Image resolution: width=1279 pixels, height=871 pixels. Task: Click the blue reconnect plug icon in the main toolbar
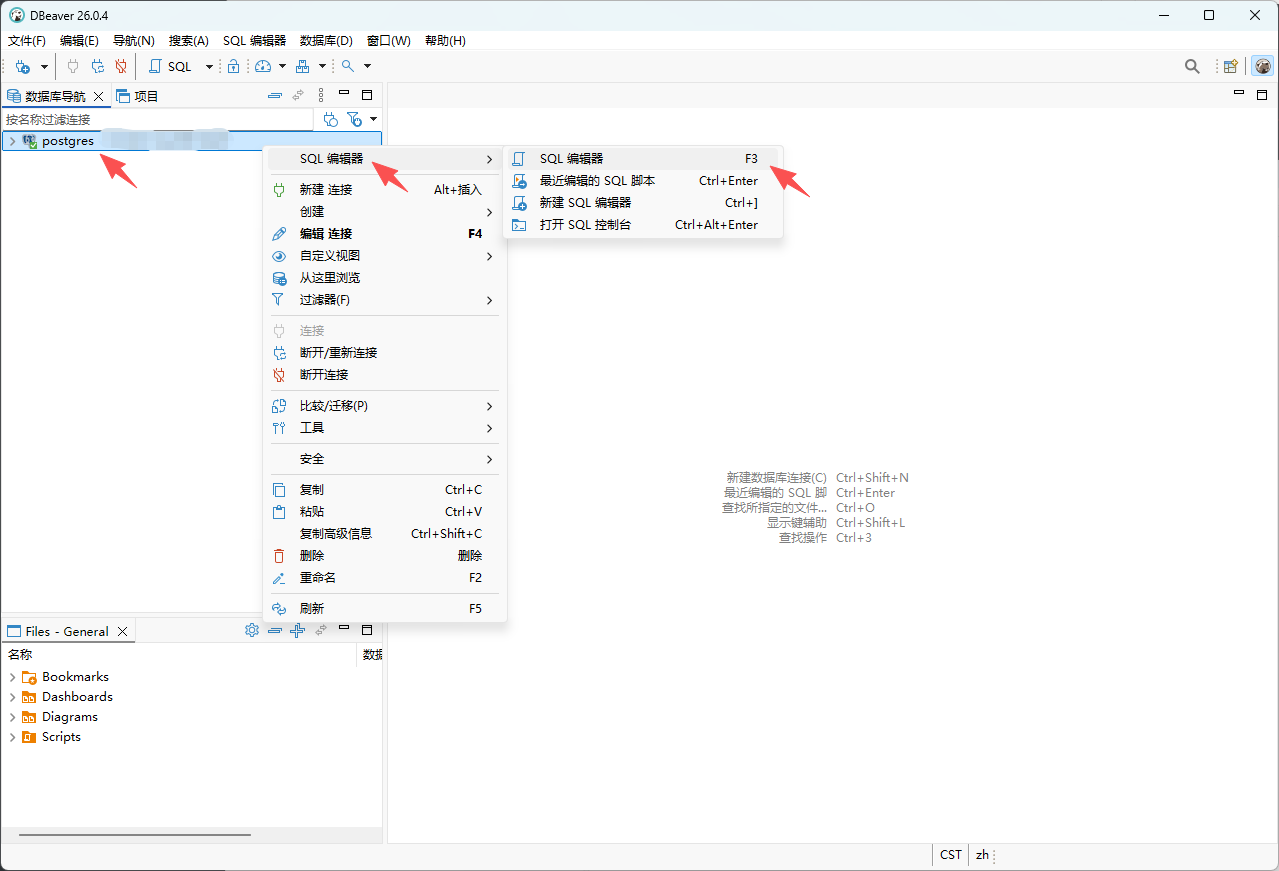point(97,66)
